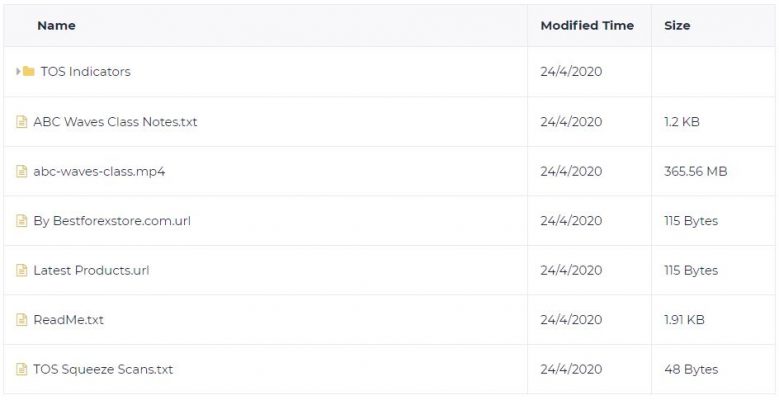
Task: Sort by the Name column header
Action: [56, 26]
